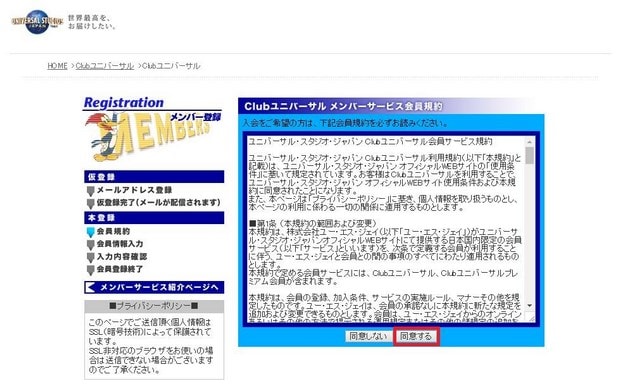This screenshot has width=620, height=390.
Task: Click the blue arrow marker beside 会員規約
Action: click(x=91, y=232)
